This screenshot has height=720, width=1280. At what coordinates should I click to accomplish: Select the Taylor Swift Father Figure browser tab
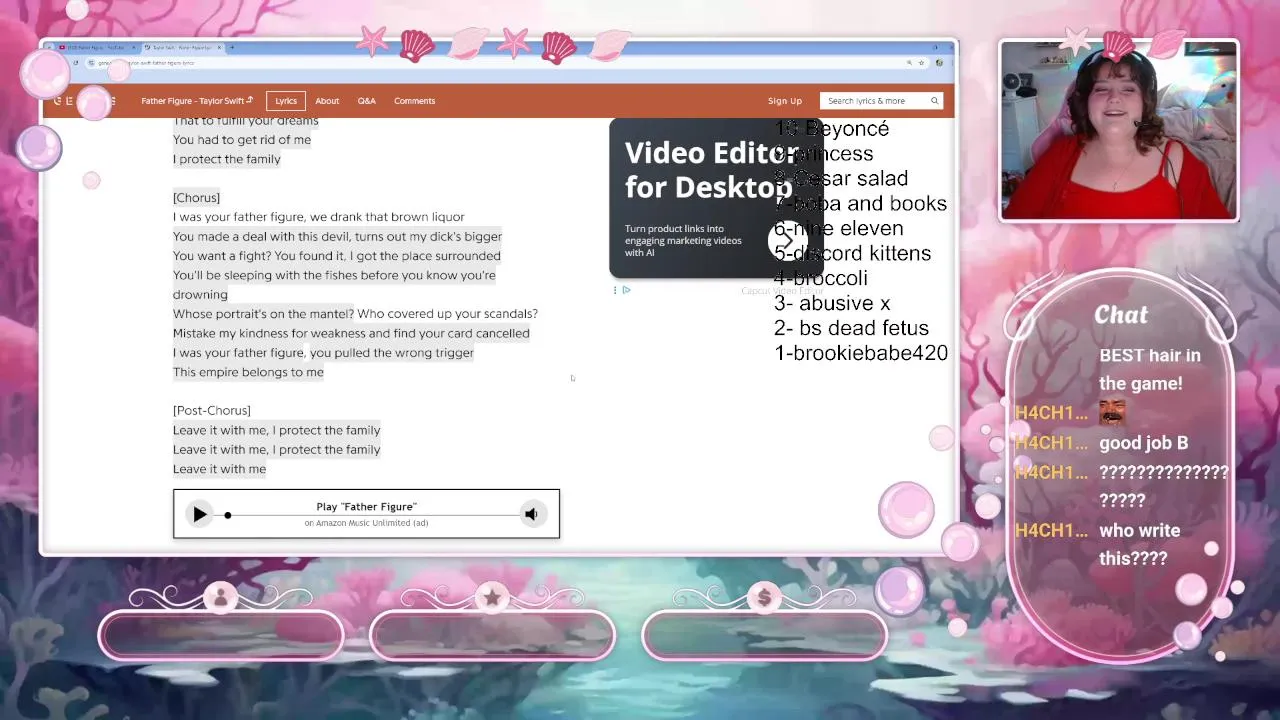[183, 47]
